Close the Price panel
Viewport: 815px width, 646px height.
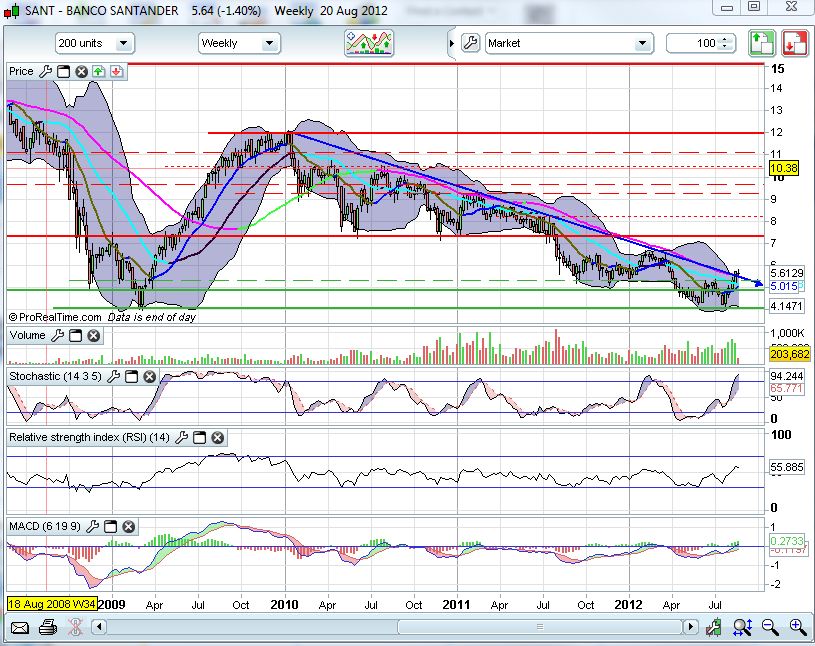[81, 72]
